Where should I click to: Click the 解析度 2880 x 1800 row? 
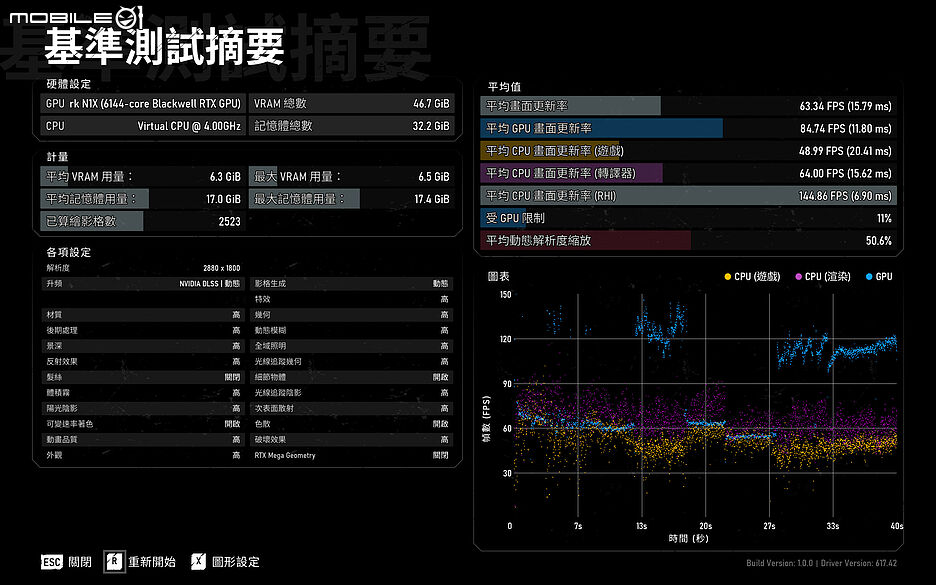coord(143,268)
